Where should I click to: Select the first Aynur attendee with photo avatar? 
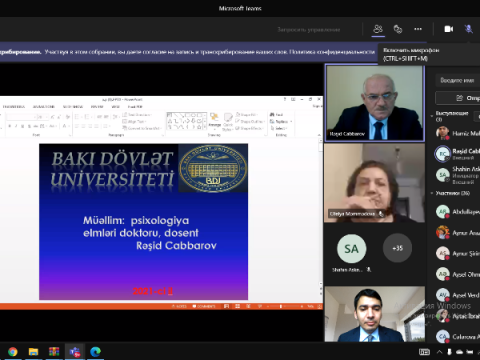coord(457,233)
